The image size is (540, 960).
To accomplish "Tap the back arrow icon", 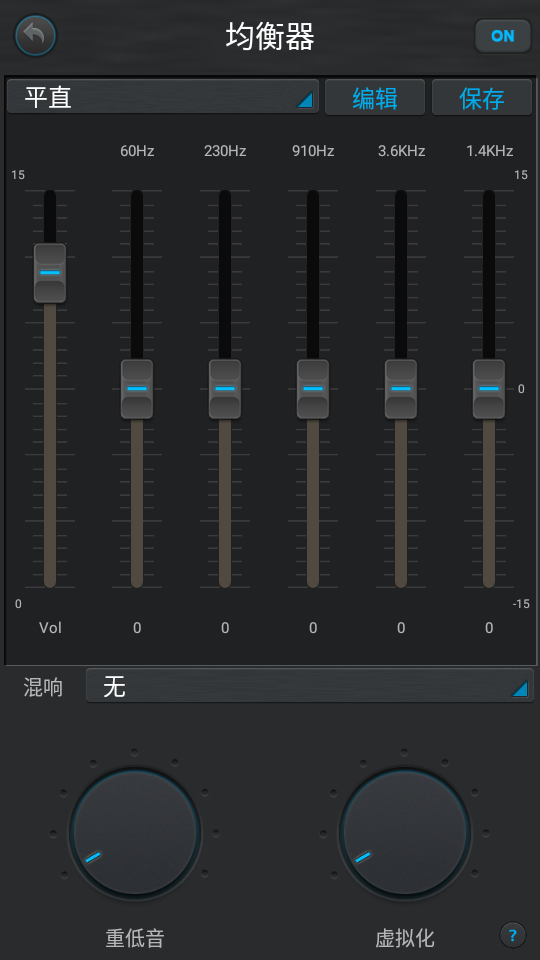I will click(36, 36).
